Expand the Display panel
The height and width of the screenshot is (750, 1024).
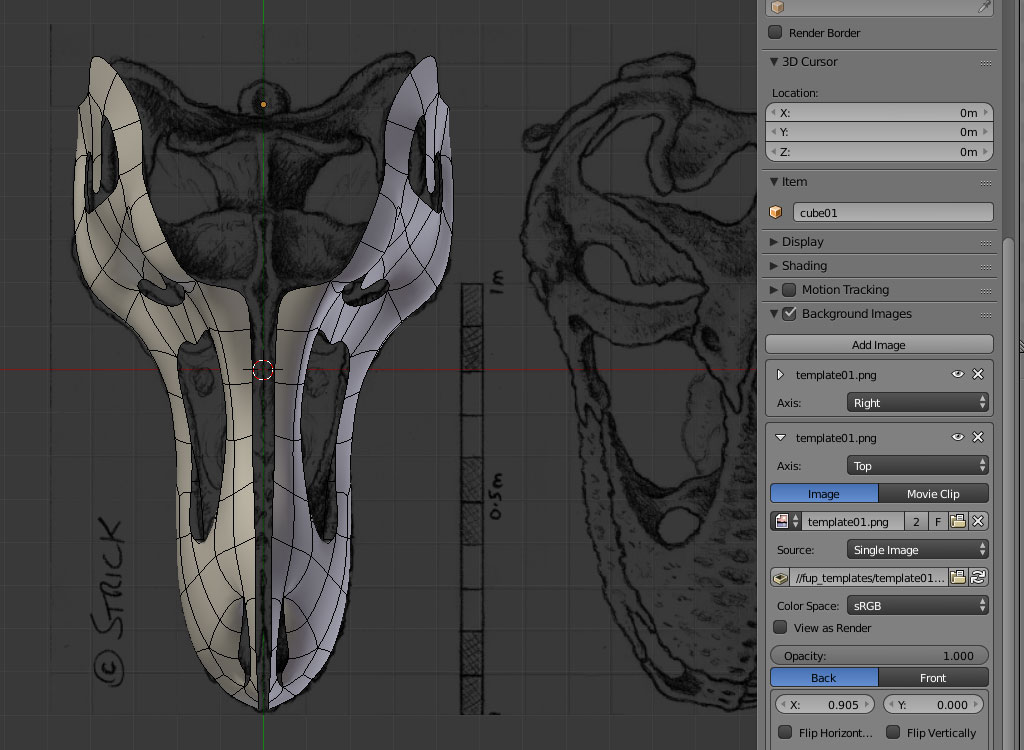click(774, 242)
